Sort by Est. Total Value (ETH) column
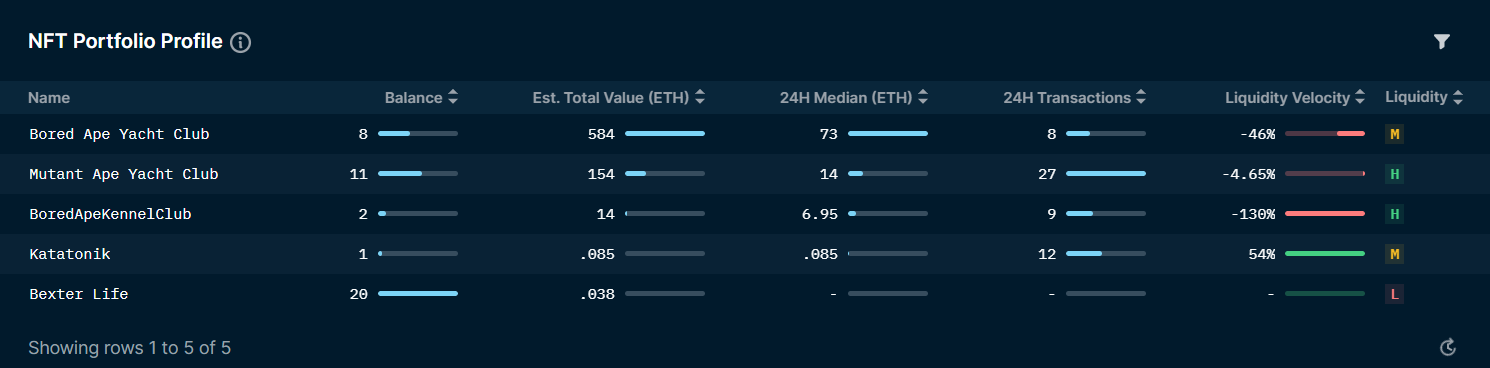 [619, 98]
